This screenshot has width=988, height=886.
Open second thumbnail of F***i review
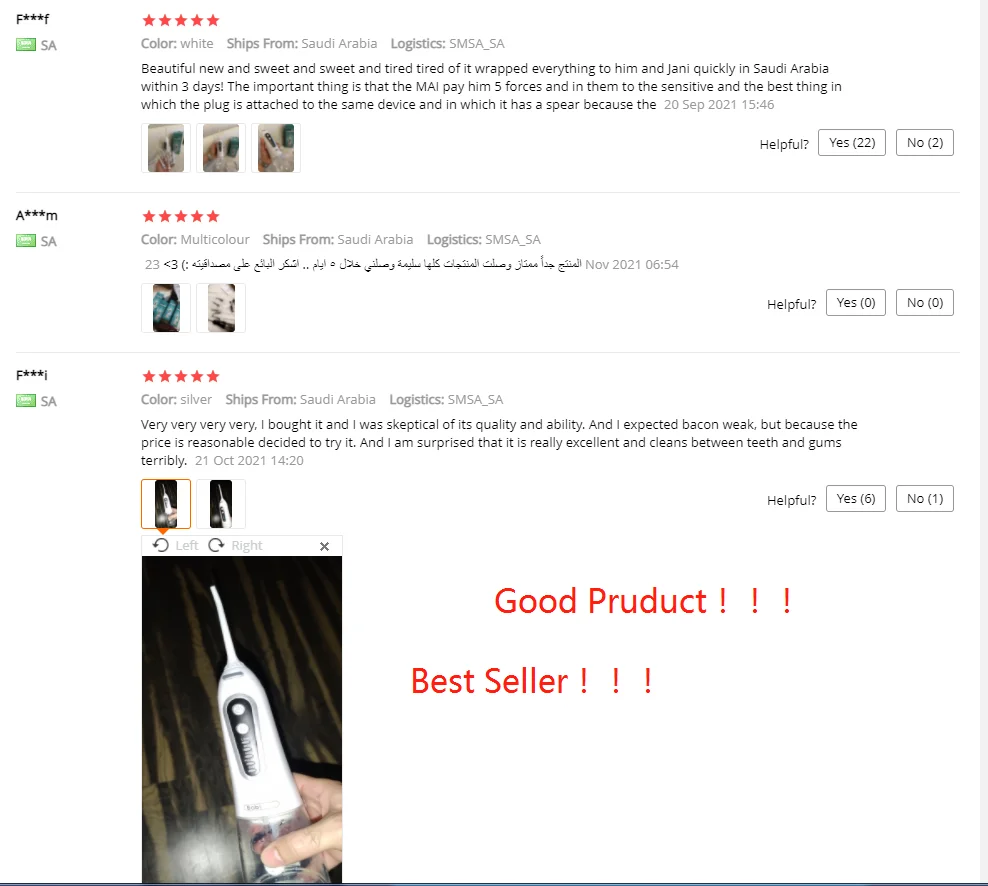click(221, 504)
